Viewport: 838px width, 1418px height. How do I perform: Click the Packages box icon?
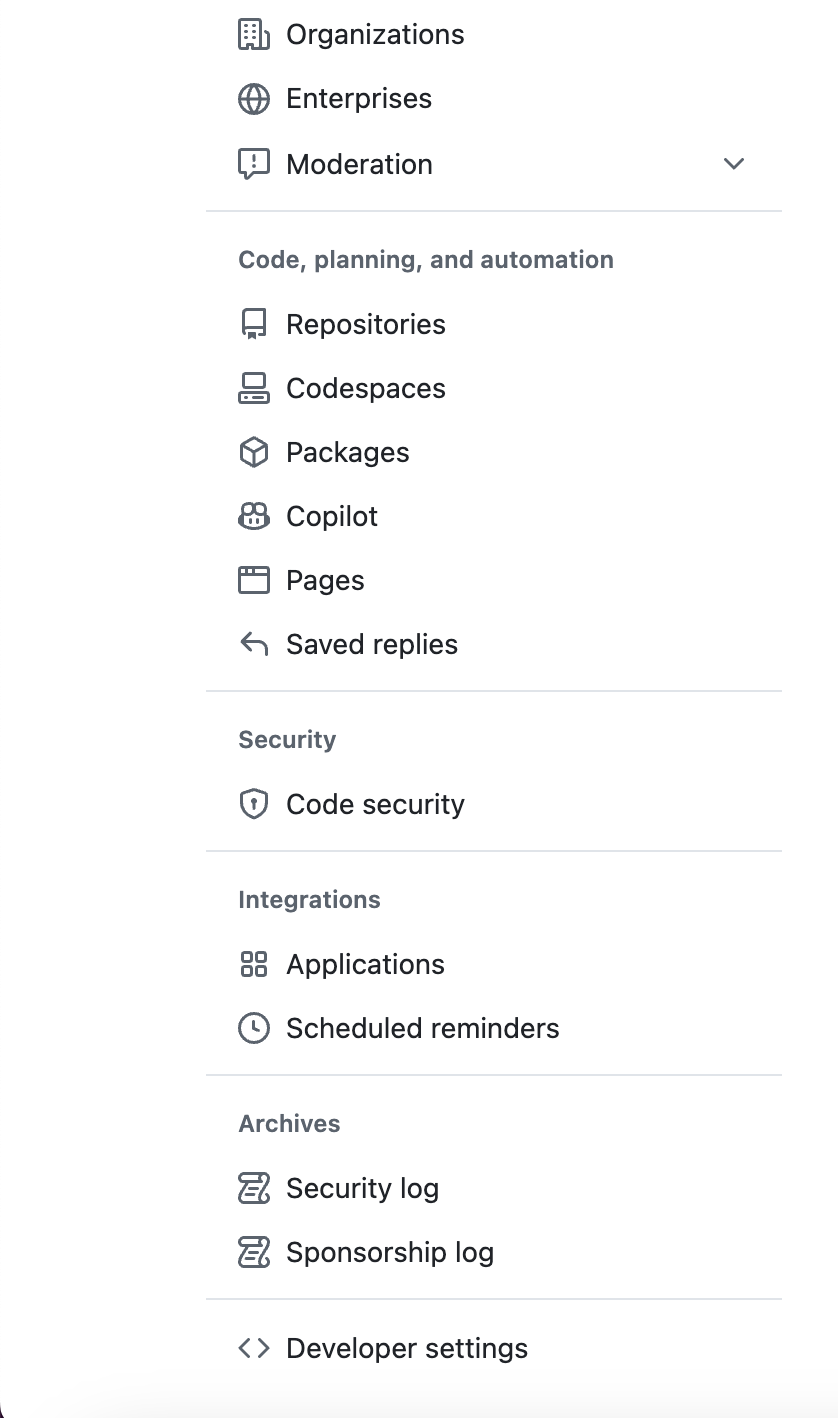254,452
